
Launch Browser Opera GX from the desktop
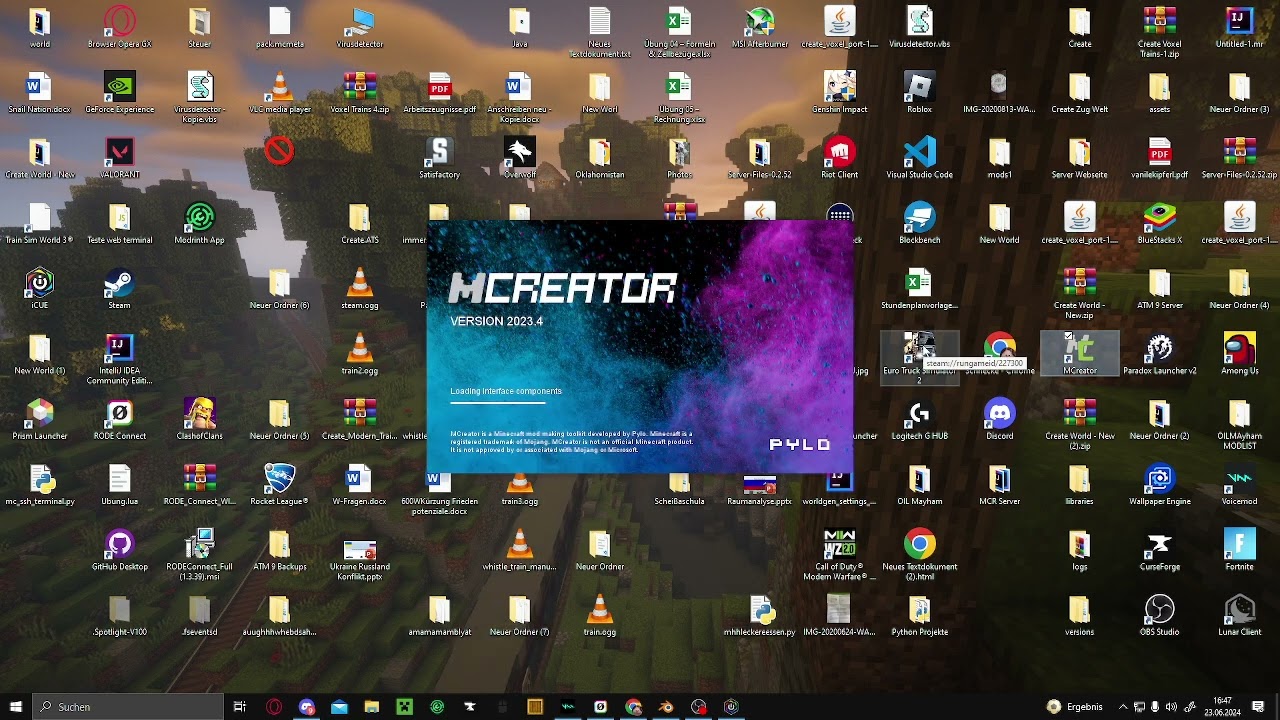119,28
